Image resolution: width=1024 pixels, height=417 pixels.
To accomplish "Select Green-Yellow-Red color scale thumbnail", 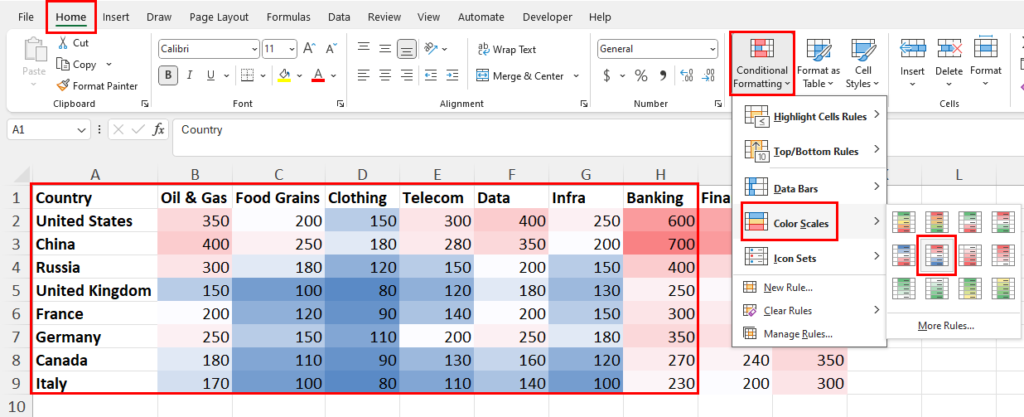I will [x=903, y=221].
